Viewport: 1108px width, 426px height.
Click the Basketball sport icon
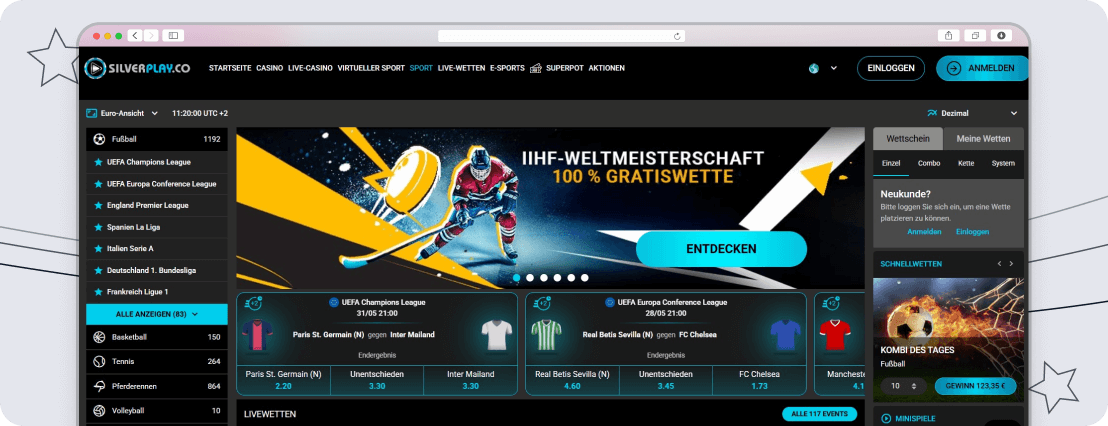pyautogui.click(x=99, y=338)
